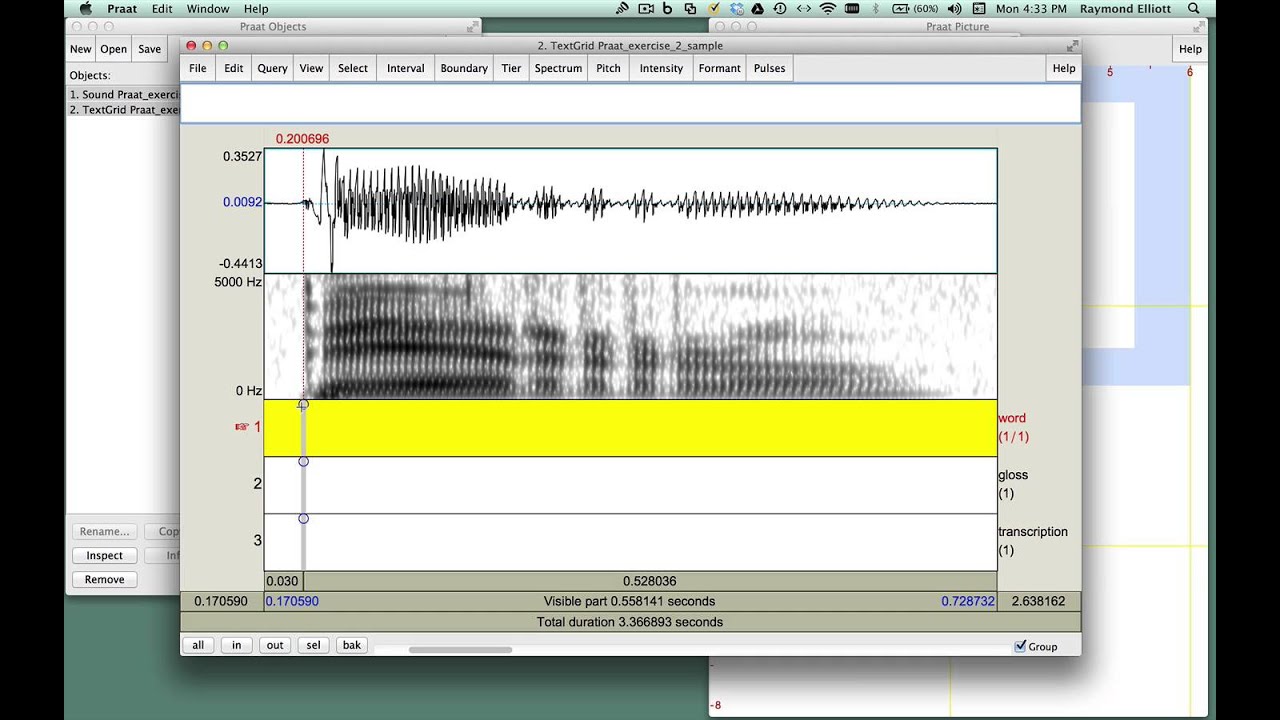Open the Formant menu
Image resolution: width=1280 pixels, height=720 pixels.
pyautogui.click(x=720, y=68)
